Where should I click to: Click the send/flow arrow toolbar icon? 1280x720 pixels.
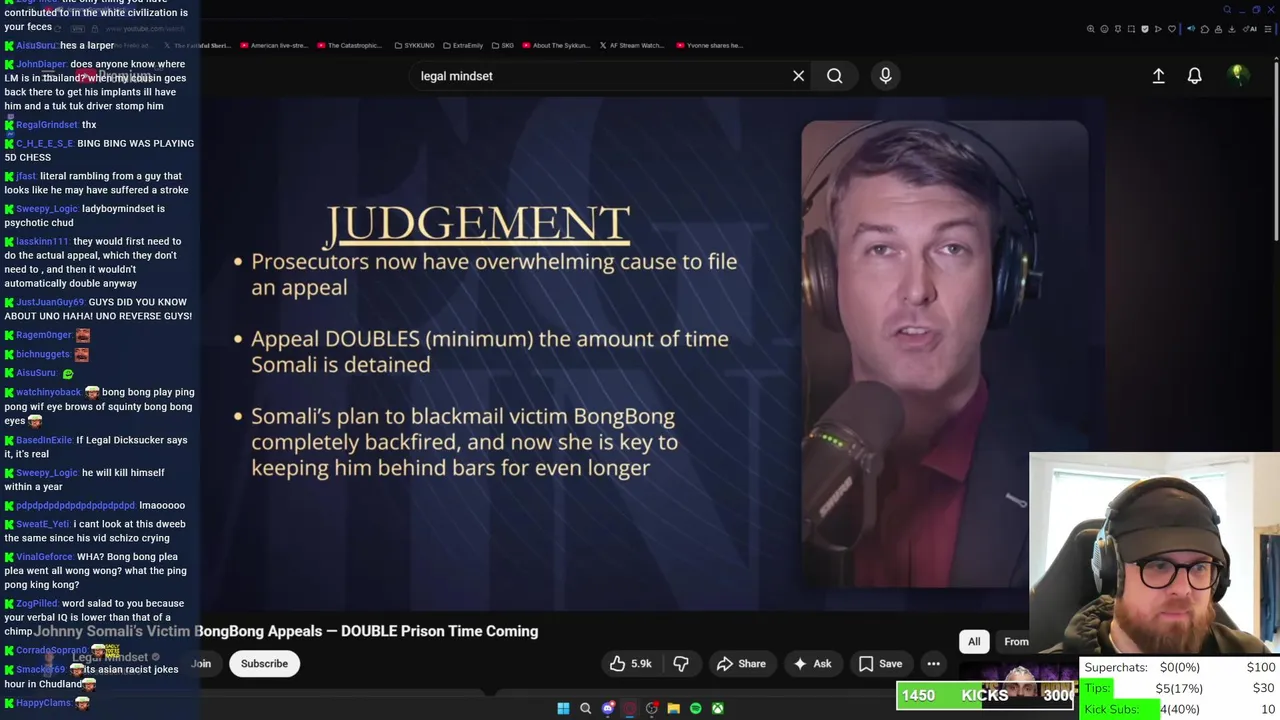1158,29
